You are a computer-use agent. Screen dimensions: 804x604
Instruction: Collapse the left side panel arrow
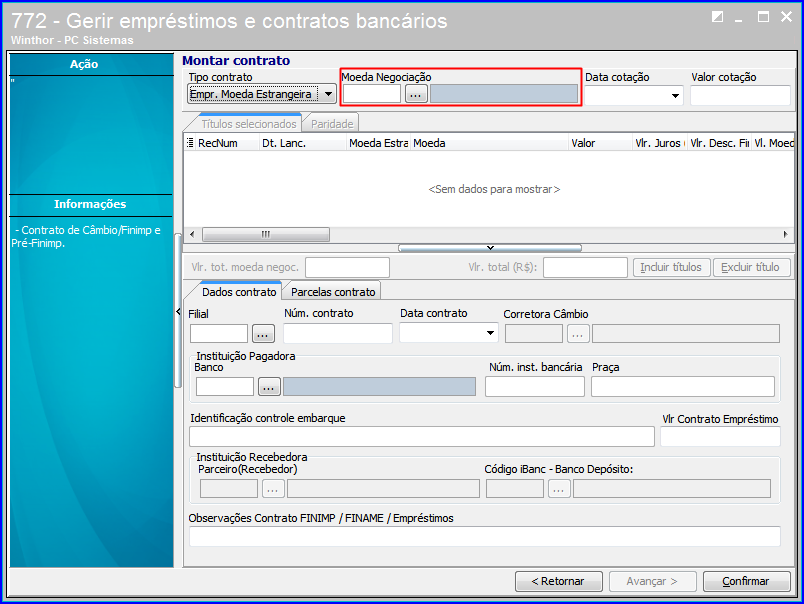point(178,311)
